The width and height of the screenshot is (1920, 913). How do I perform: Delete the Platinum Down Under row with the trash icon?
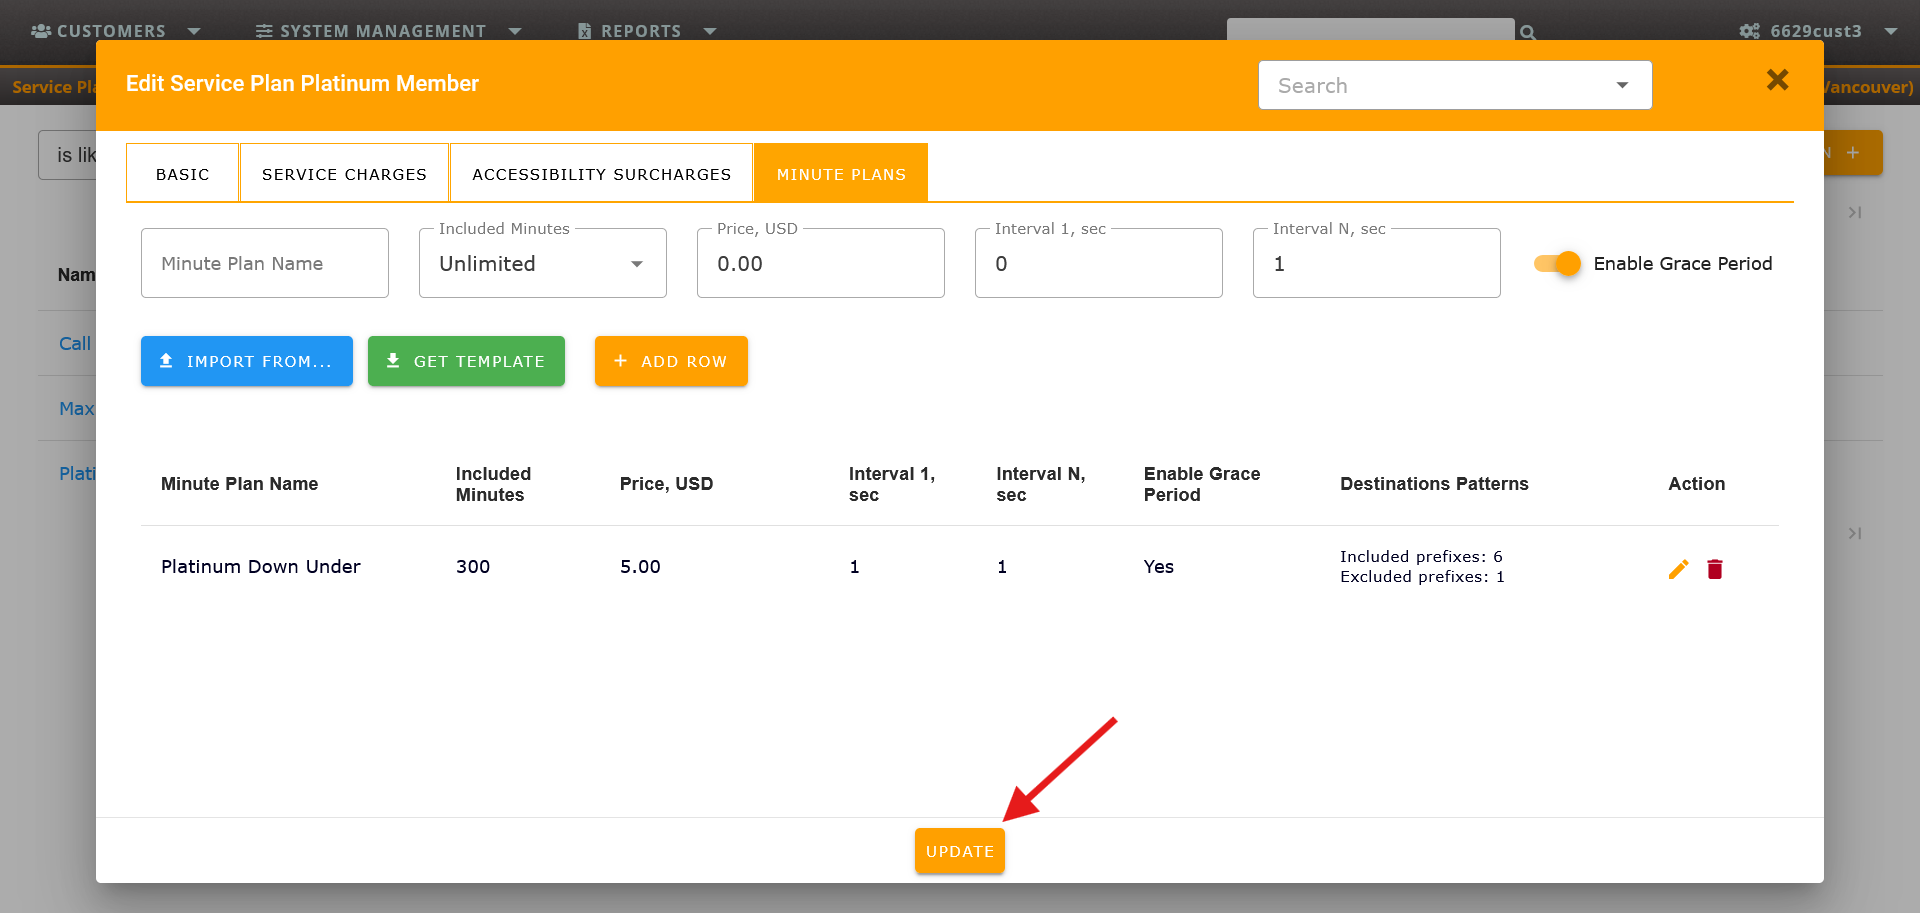1715,569
